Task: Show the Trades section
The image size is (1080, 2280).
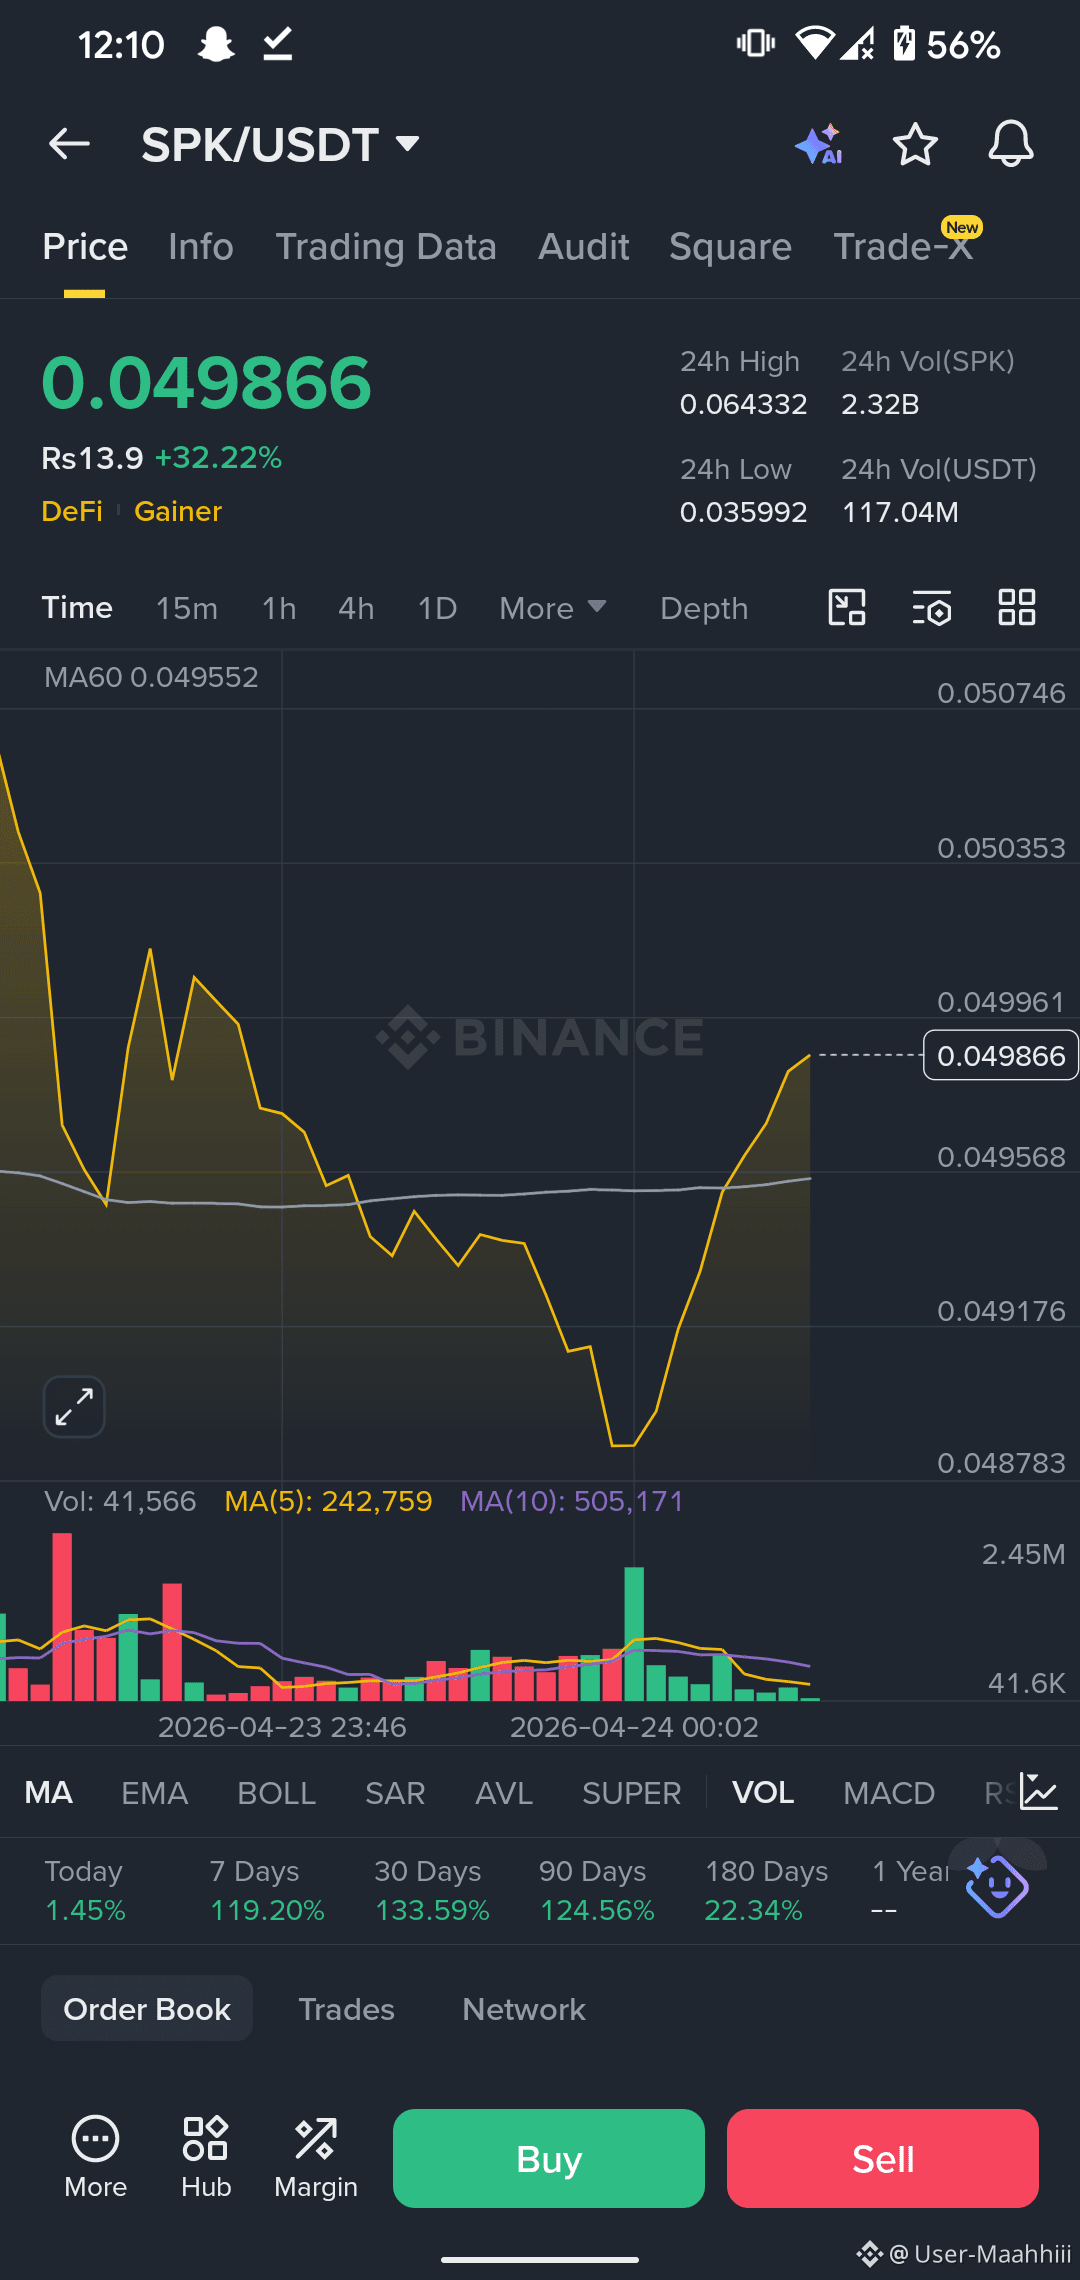Action: (347, 2009)
